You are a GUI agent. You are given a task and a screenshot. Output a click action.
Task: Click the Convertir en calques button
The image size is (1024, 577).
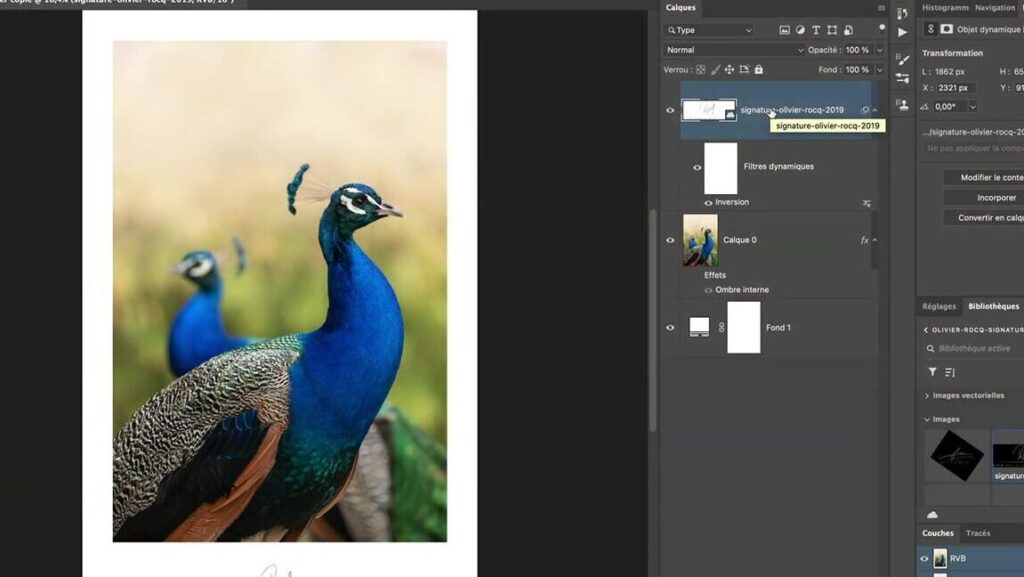[x=984, y=218]
